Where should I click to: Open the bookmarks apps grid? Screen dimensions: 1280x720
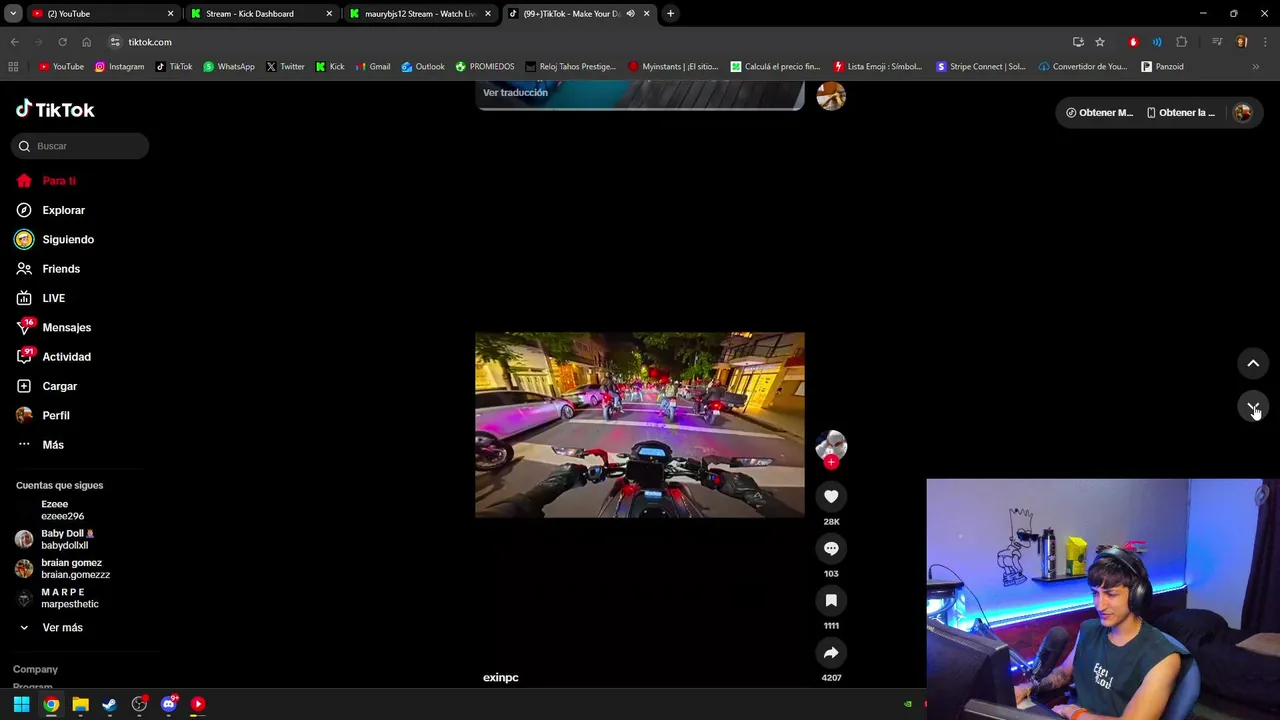13,67
